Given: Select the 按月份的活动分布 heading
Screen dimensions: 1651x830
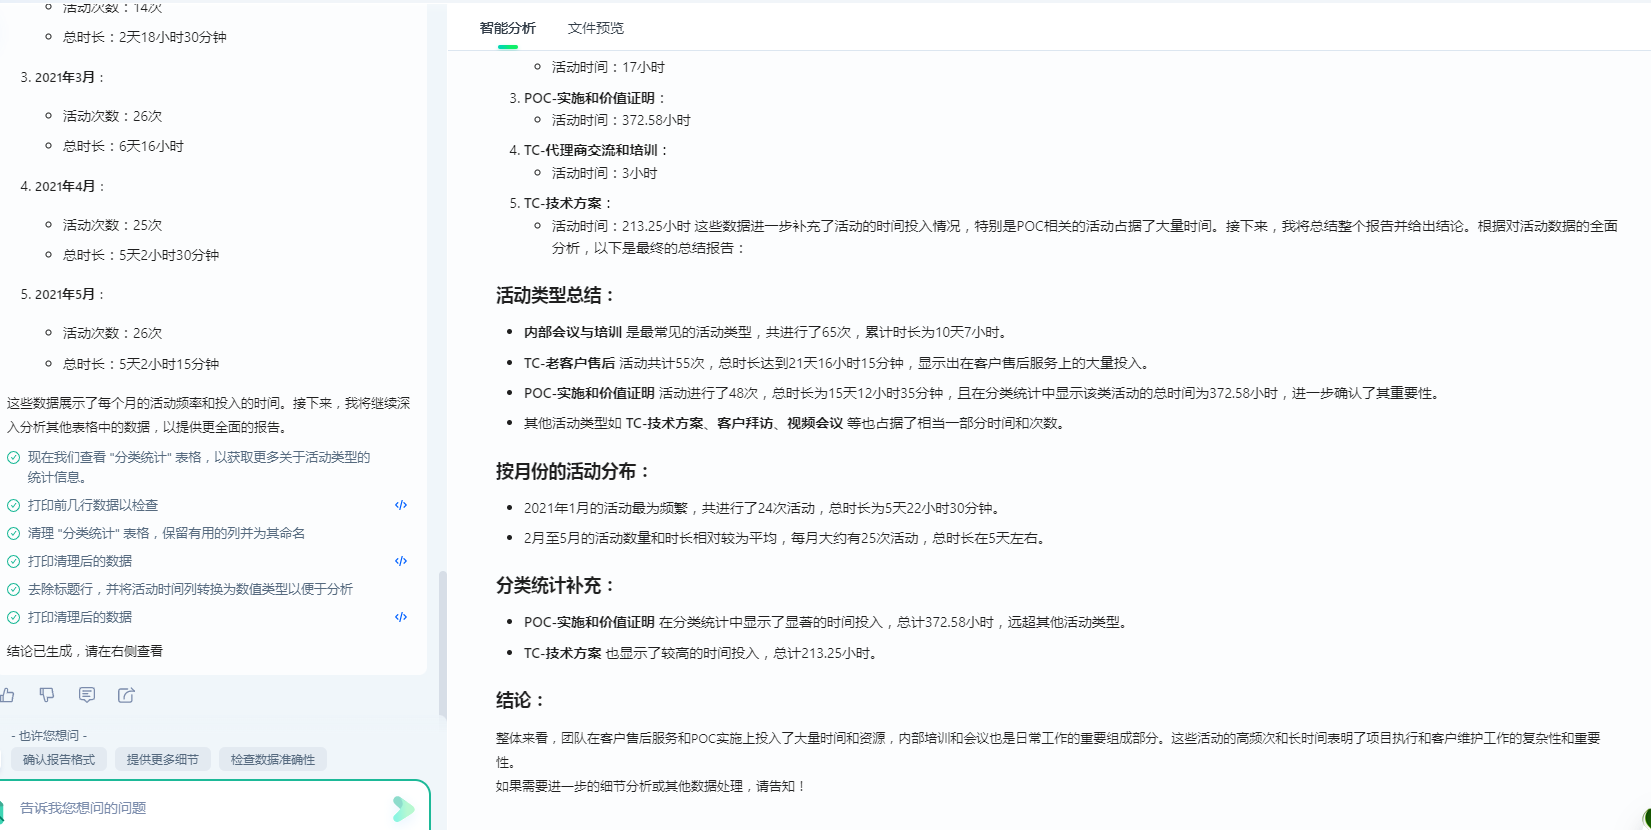Looking at the screenshot, I should (x=574, y=471).
